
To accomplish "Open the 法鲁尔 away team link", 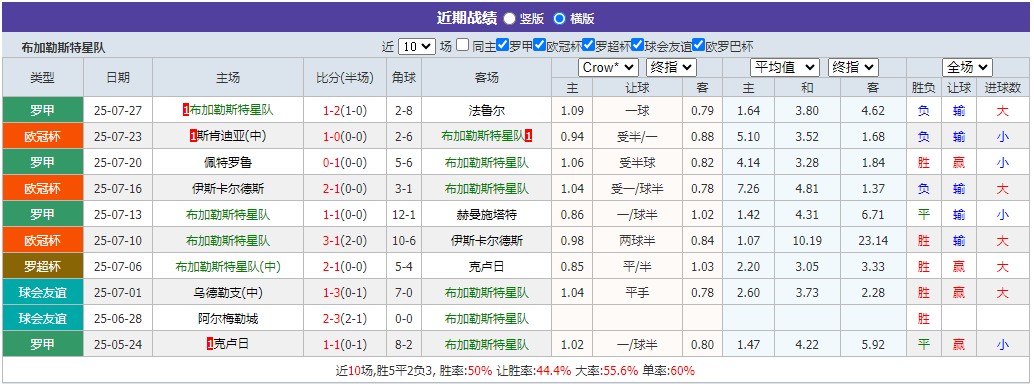I will 487,110.
